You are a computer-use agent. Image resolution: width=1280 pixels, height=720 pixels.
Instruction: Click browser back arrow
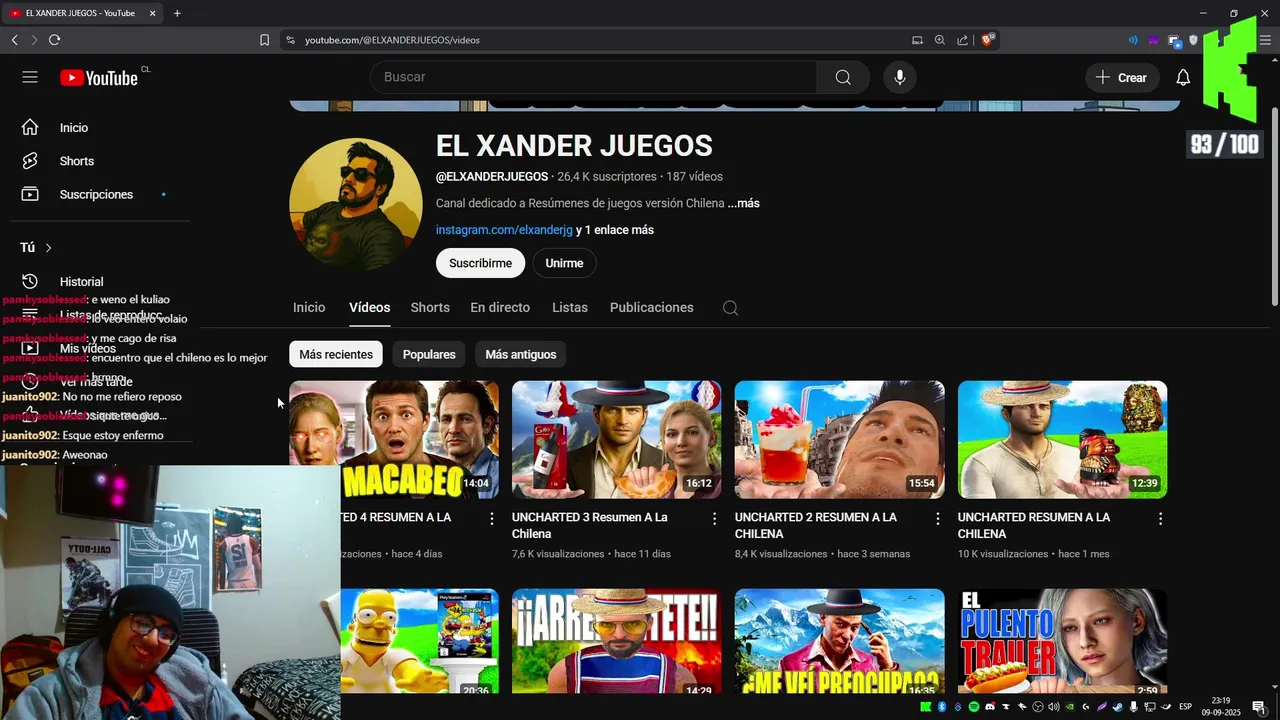[14, 40]
